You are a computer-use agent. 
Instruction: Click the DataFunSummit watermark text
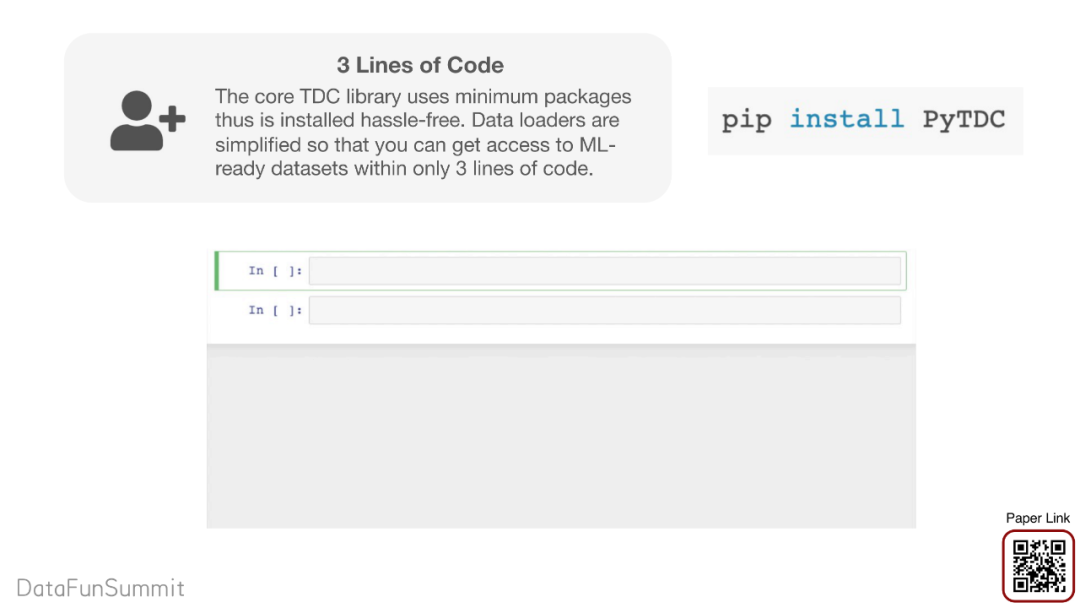coord(101,588)
